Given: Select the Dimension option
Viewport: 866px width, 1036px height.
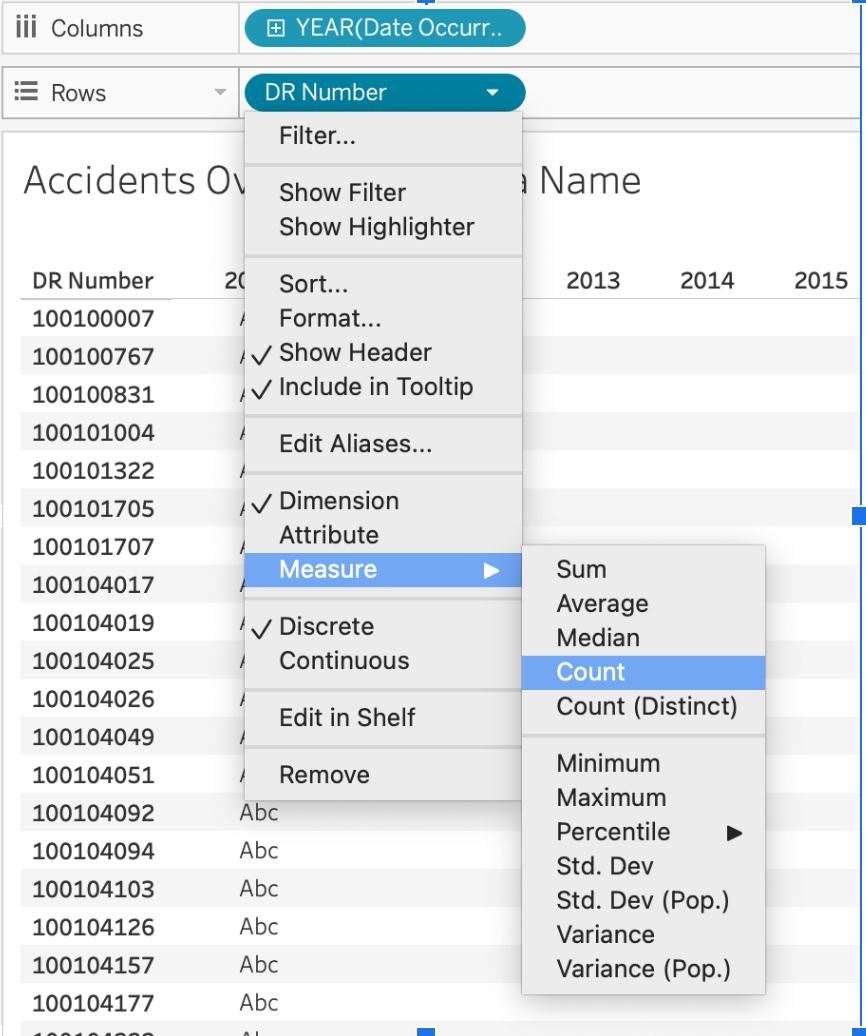Looking at the screenshot, I should click(x=383, y=501).
